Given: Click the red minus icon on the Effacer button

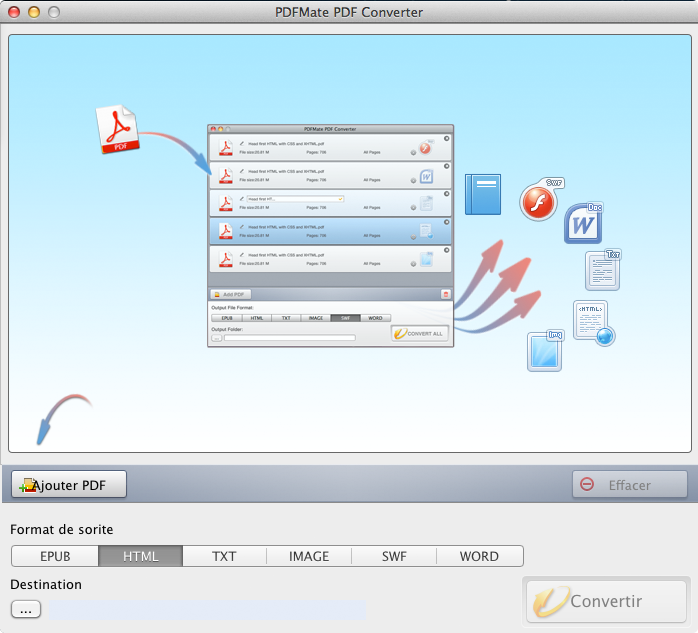Looking at the screenshot, I should coord(587,484).
